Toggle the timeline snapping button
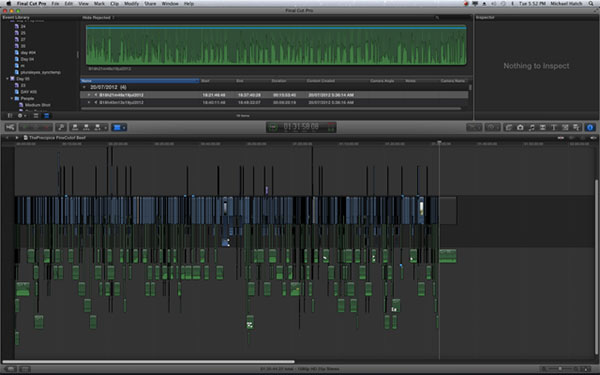This screenshot has width=600, height=375. 593,137
